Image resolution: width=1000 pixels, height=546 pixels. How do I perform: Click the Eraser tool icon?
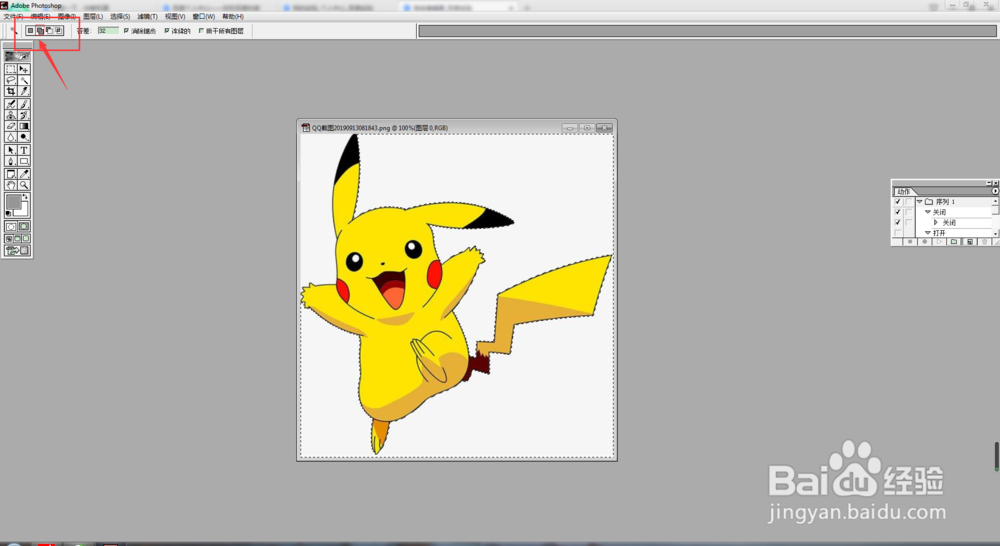point(11,126)
